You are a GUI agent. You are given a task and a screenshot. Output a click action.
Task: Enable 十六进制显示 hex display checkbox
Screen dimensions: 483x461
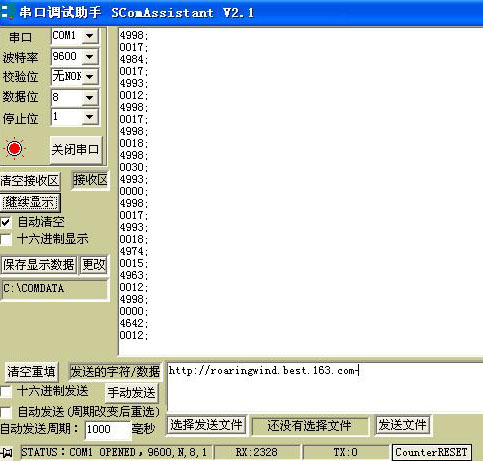coord(6,239)
